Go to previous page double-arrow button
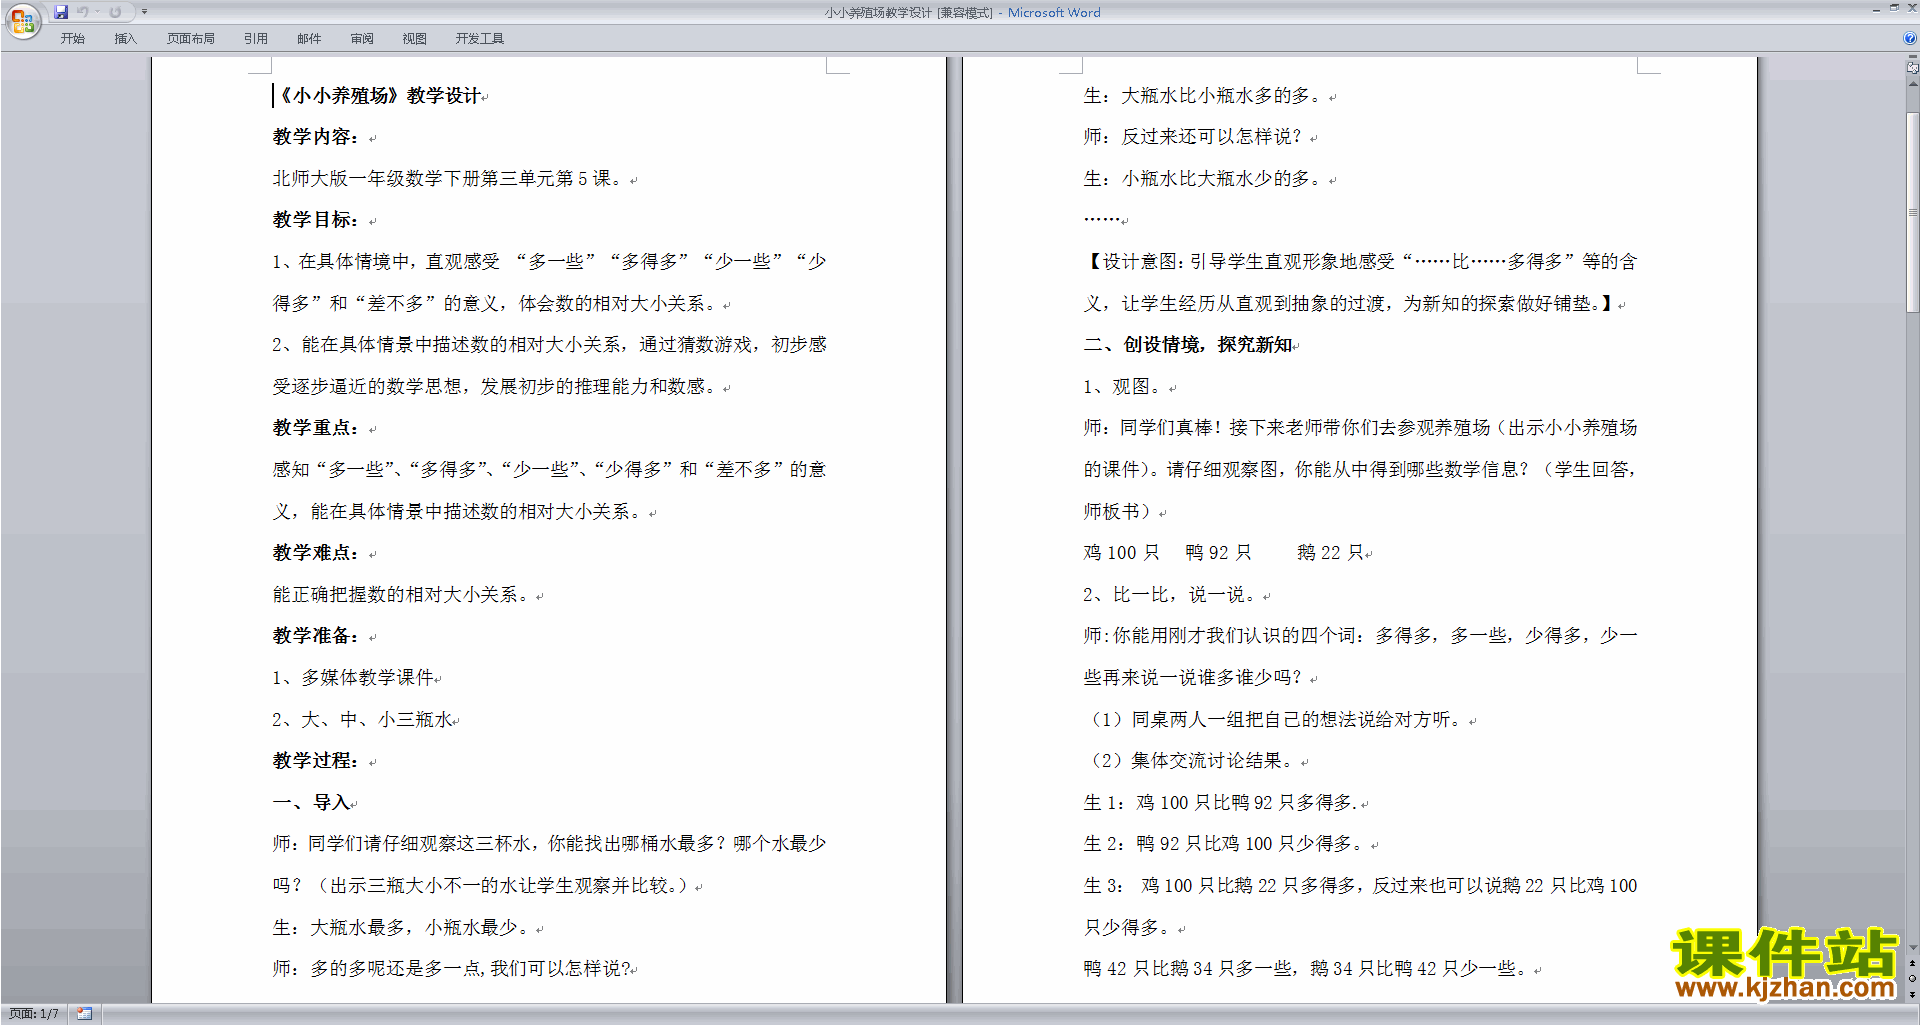The width and height of the screenshot is (1920, 1025). click(x=1912, y=964)
